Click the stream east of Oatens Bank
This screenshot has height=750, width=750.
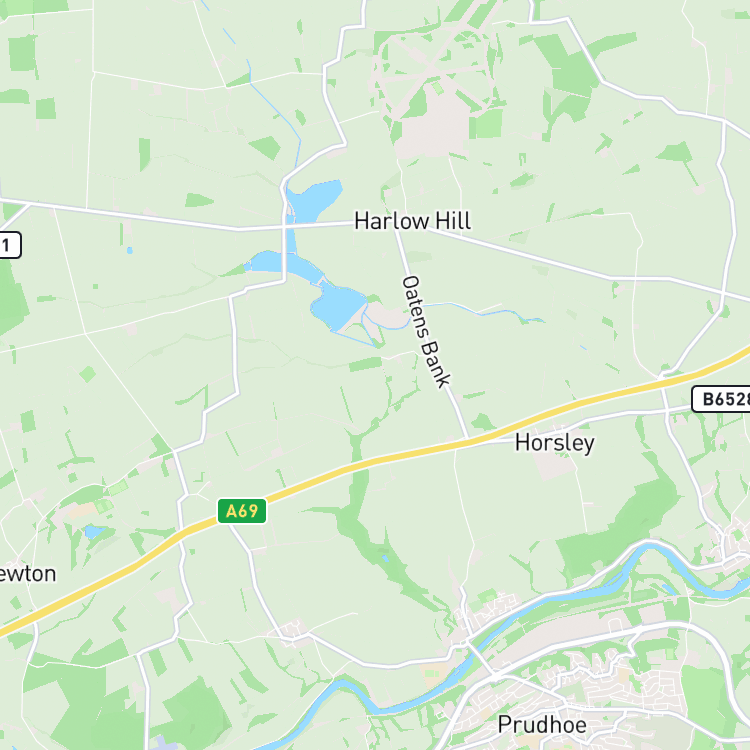click(x=483, y=311)
